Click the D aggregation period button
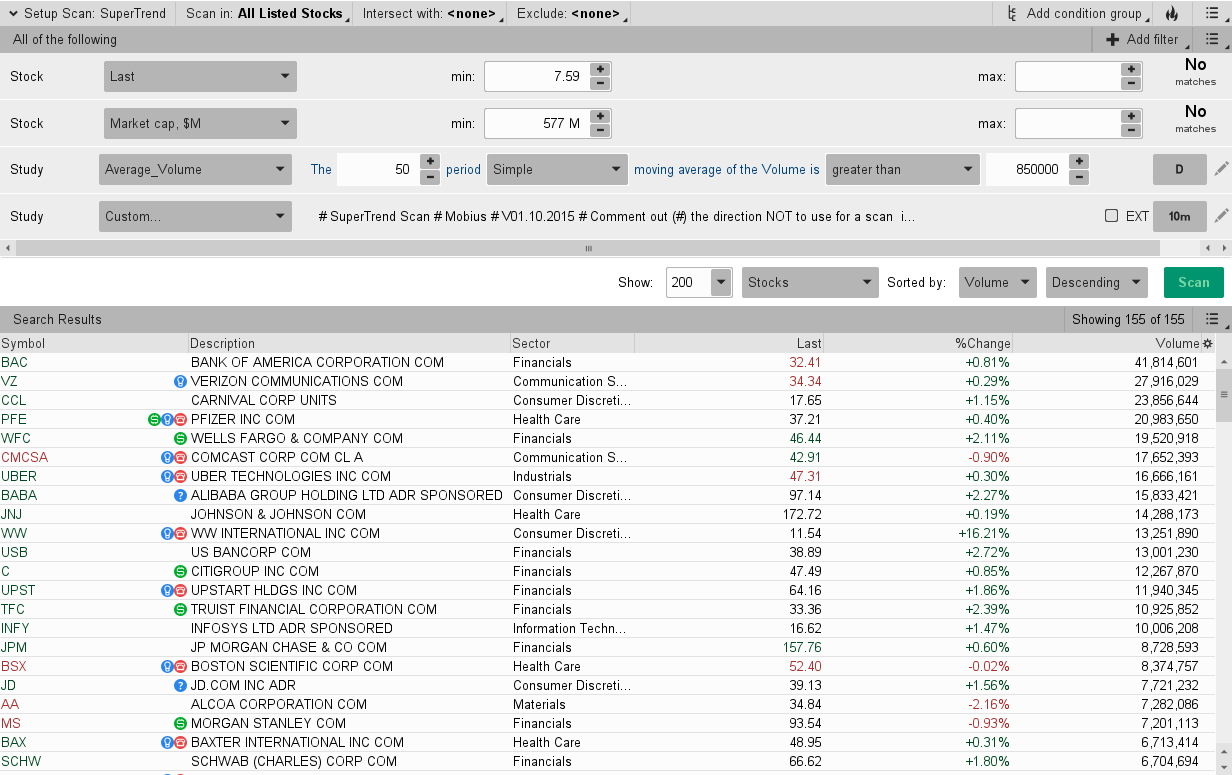 coord(1179,169)
